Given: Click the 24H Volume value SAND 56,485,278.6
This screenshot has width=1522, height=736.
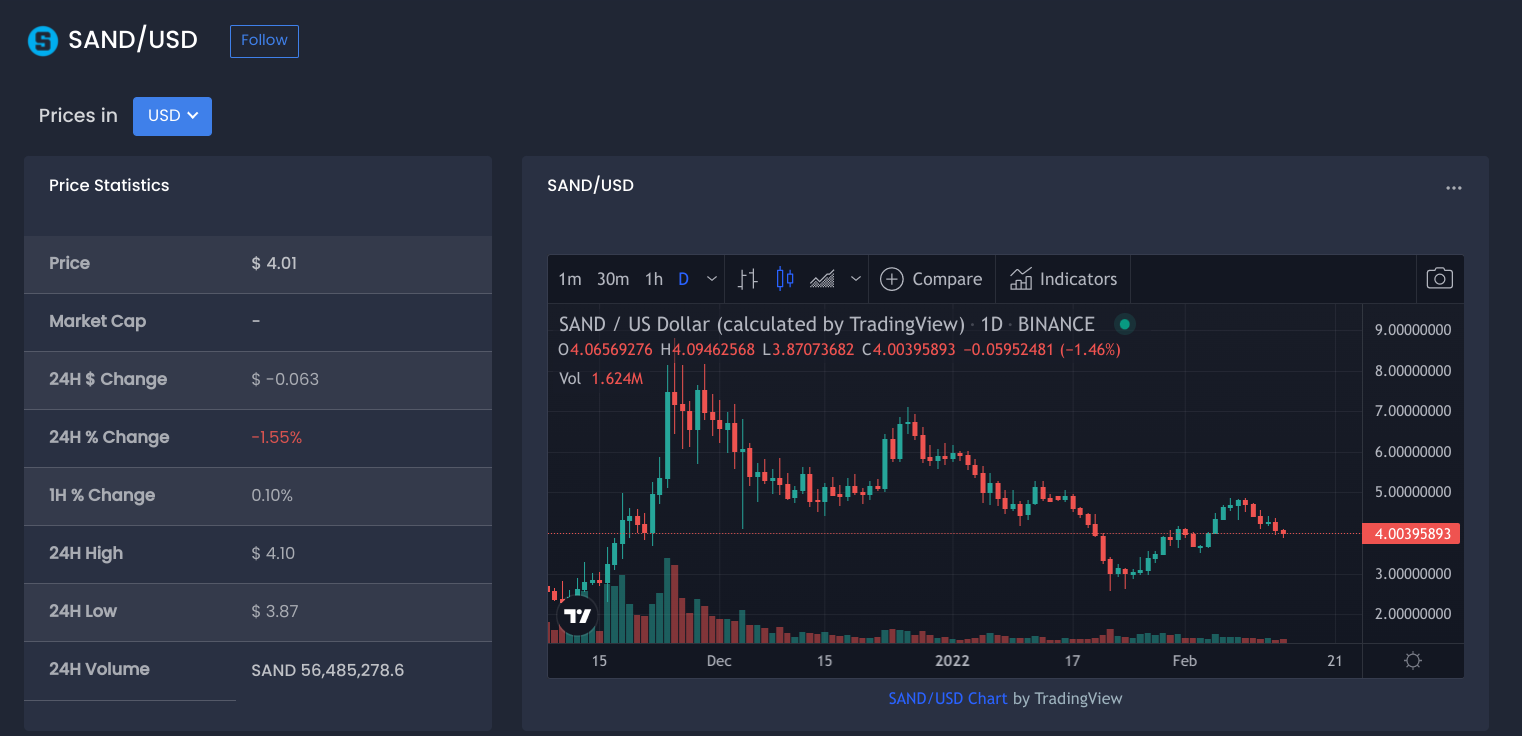Looking at the screenshot, I should [x=328, y=670].
